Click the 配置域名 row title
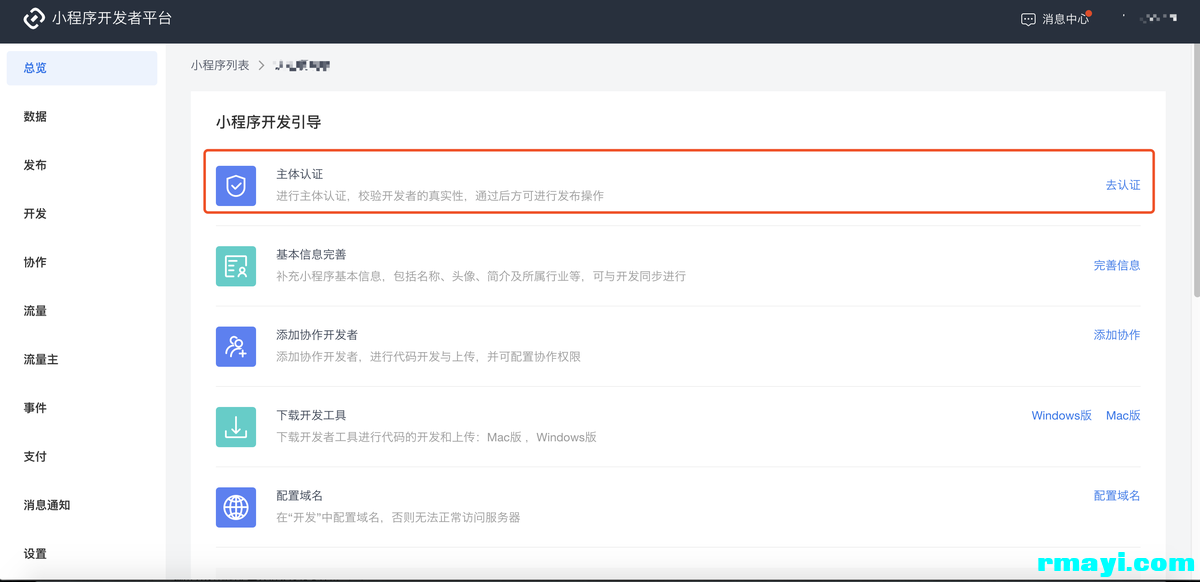 pyautogui.click(x=299, y=495)
